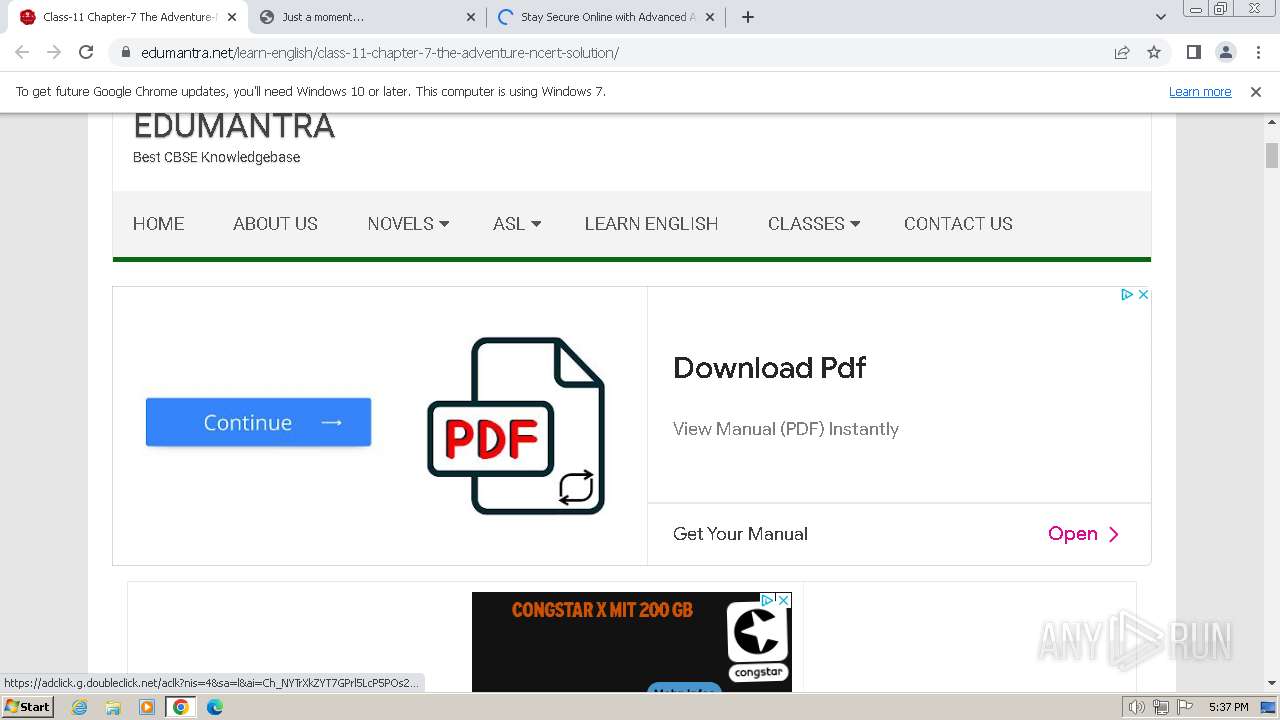Expand the NOVELS dropdown menu

coord(408,224)
